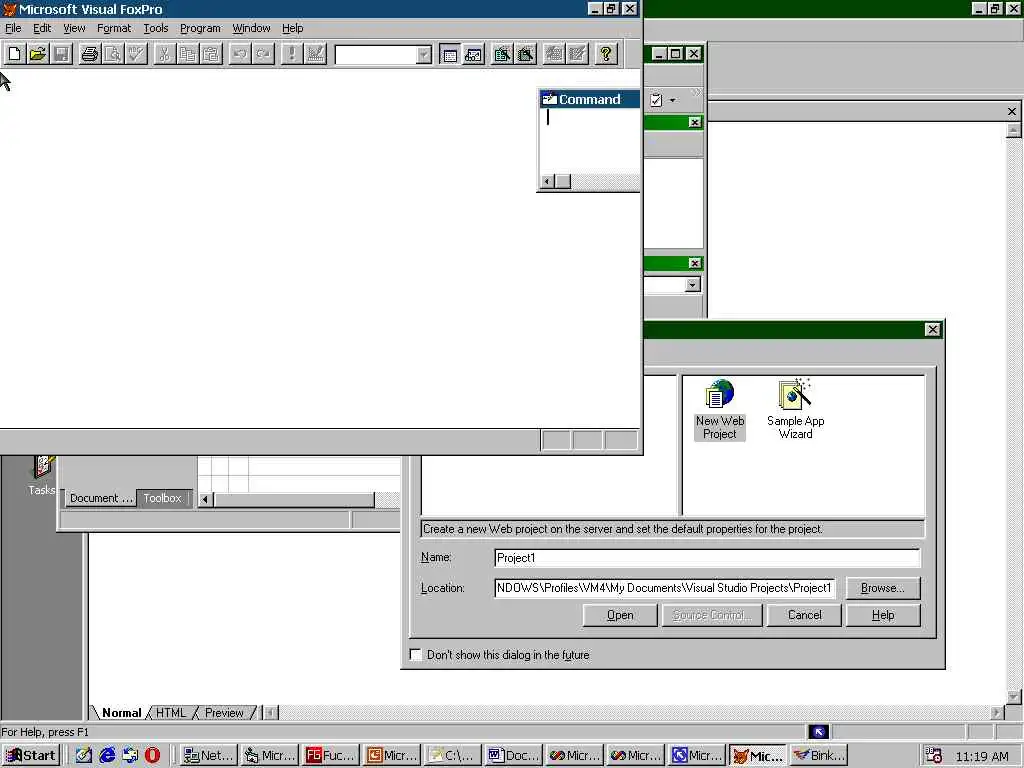1024x768 pixels.
Task: Switch to the HTML view tab
Action: tap(171, 712)
